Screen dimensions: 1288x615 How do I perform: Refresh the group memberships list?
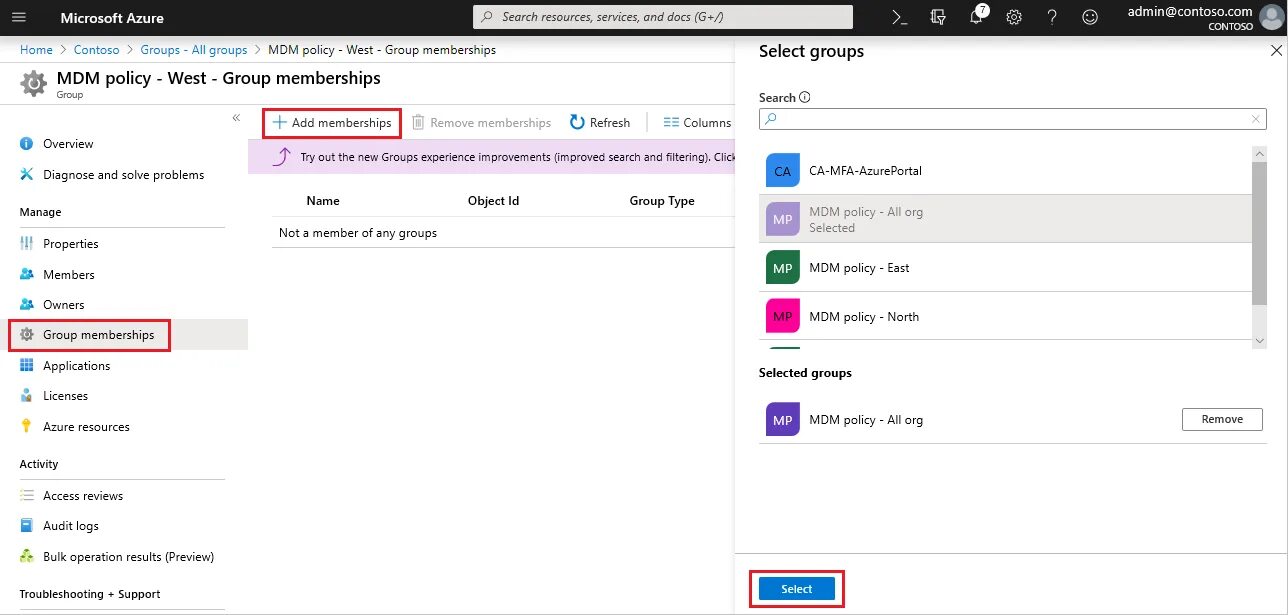600,123
